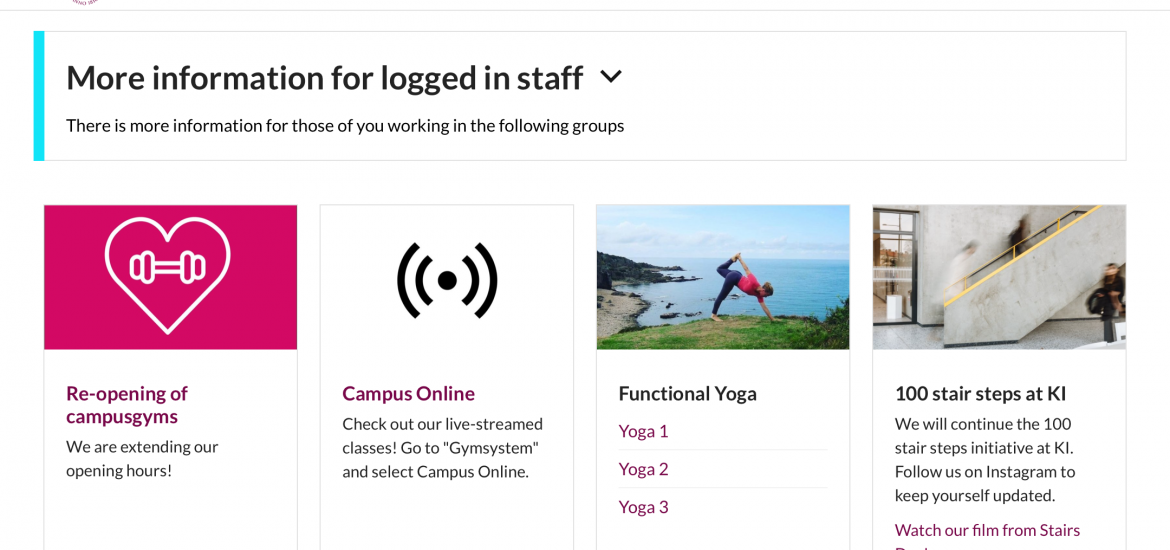The image size is (1170, 550).
Task: Expand the logged in staff chevron
Action: (611, 76)
